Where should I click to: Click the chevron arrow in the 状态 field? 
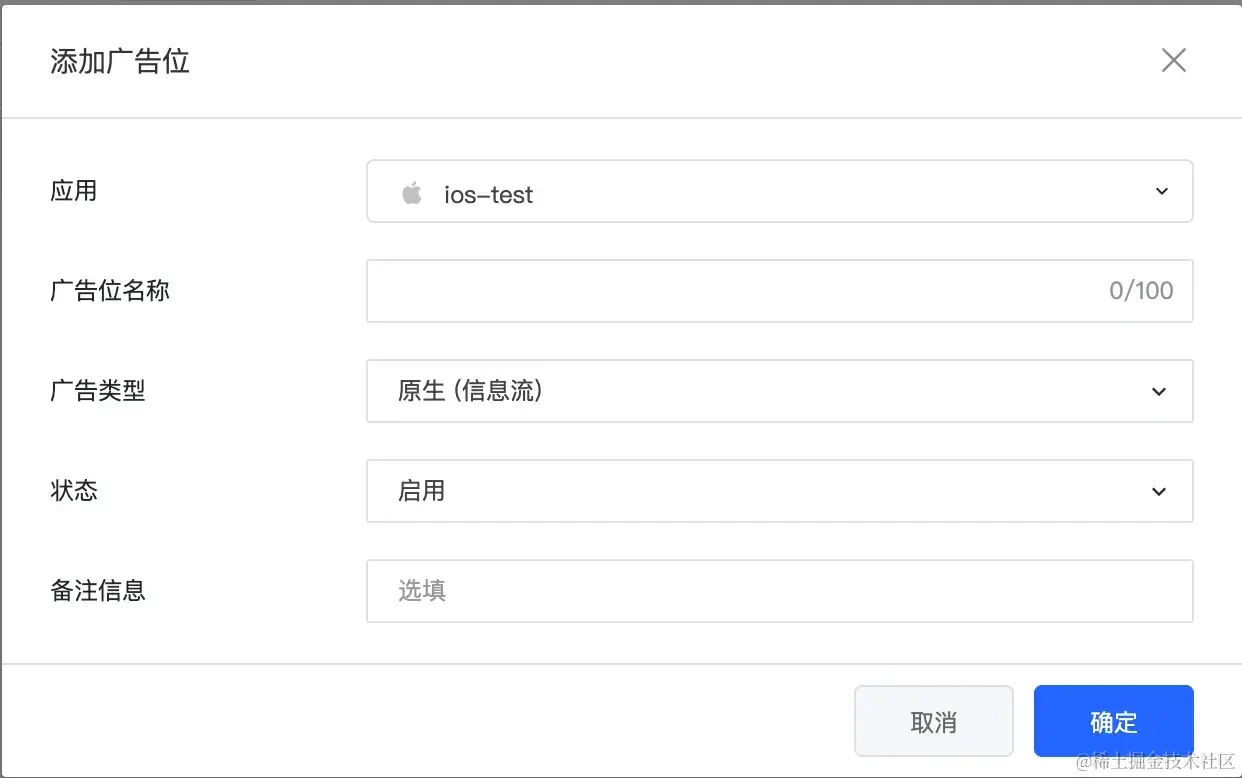pyautogui.click(x=1159, y=492)
